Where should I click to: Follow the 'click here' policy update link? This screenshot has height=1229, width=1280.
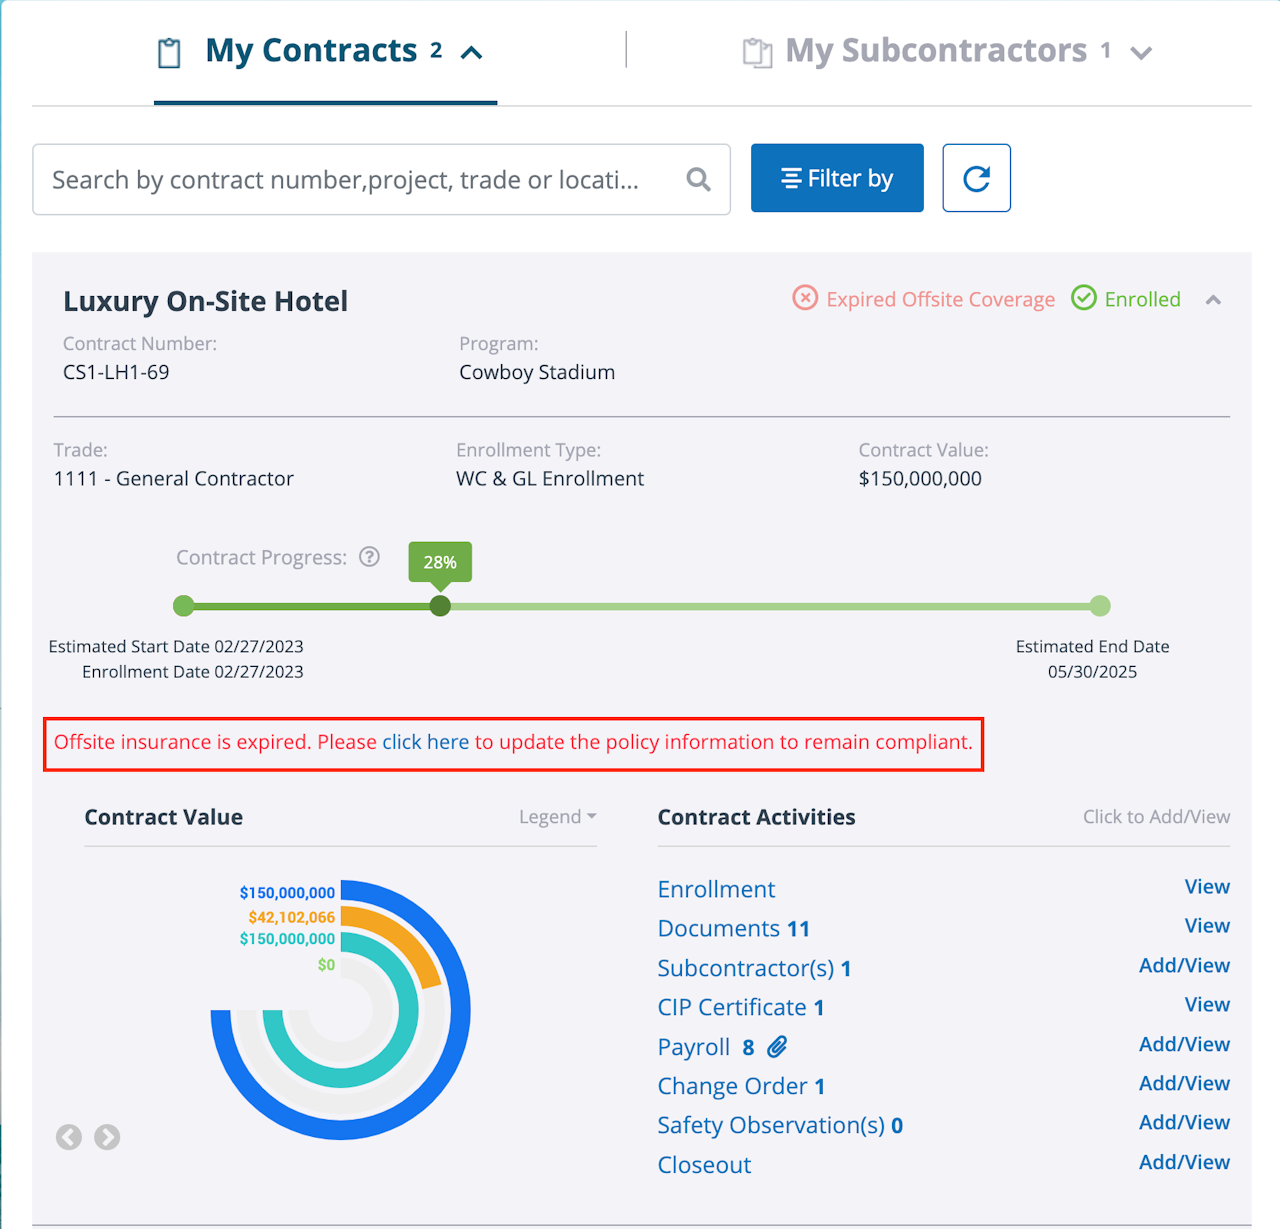tap(425, 742)
